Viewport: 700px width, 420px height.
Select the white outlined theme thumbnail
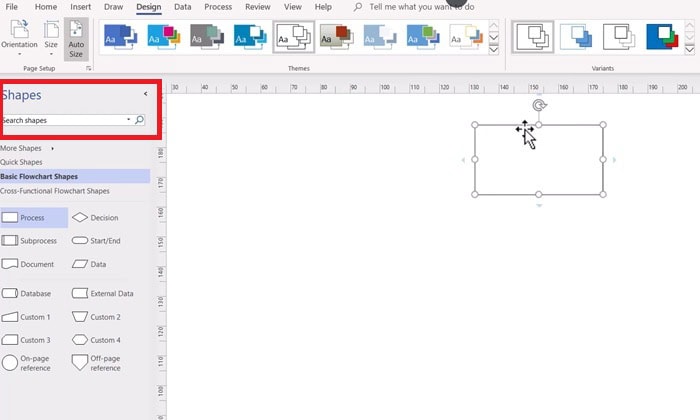point(294,37)
